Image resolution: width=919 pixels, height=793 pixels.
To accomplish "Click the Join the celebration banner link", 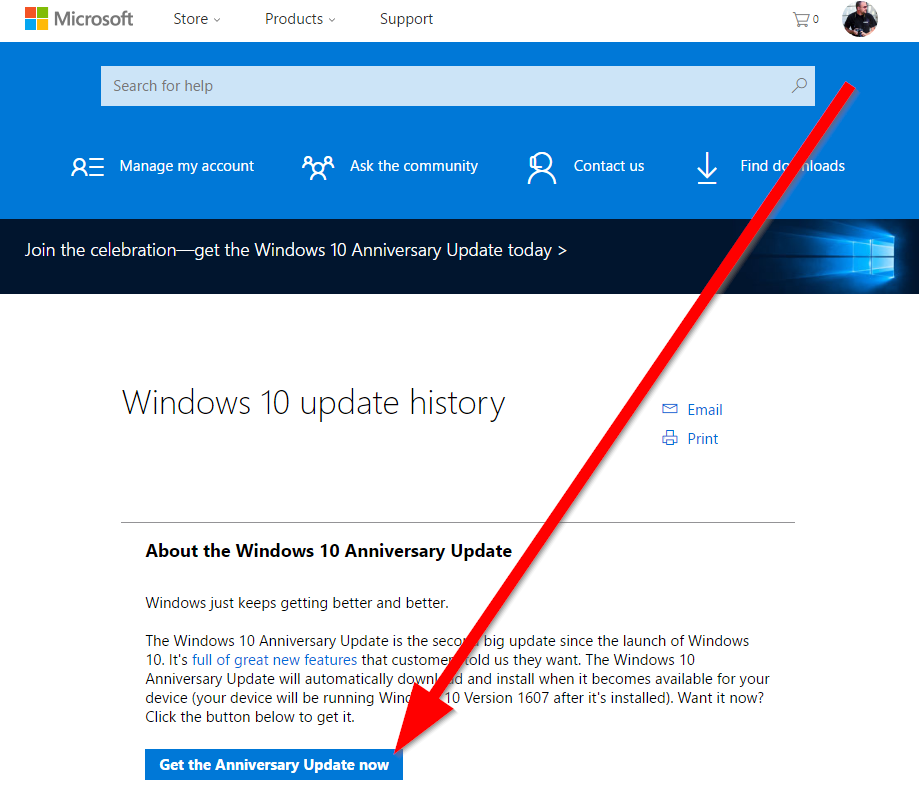I will [x=295, y=250].
